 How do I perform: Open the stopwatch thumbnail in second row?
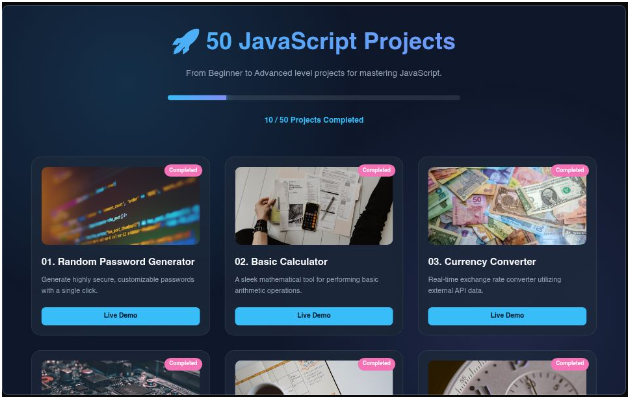click(x=507, y=377)
